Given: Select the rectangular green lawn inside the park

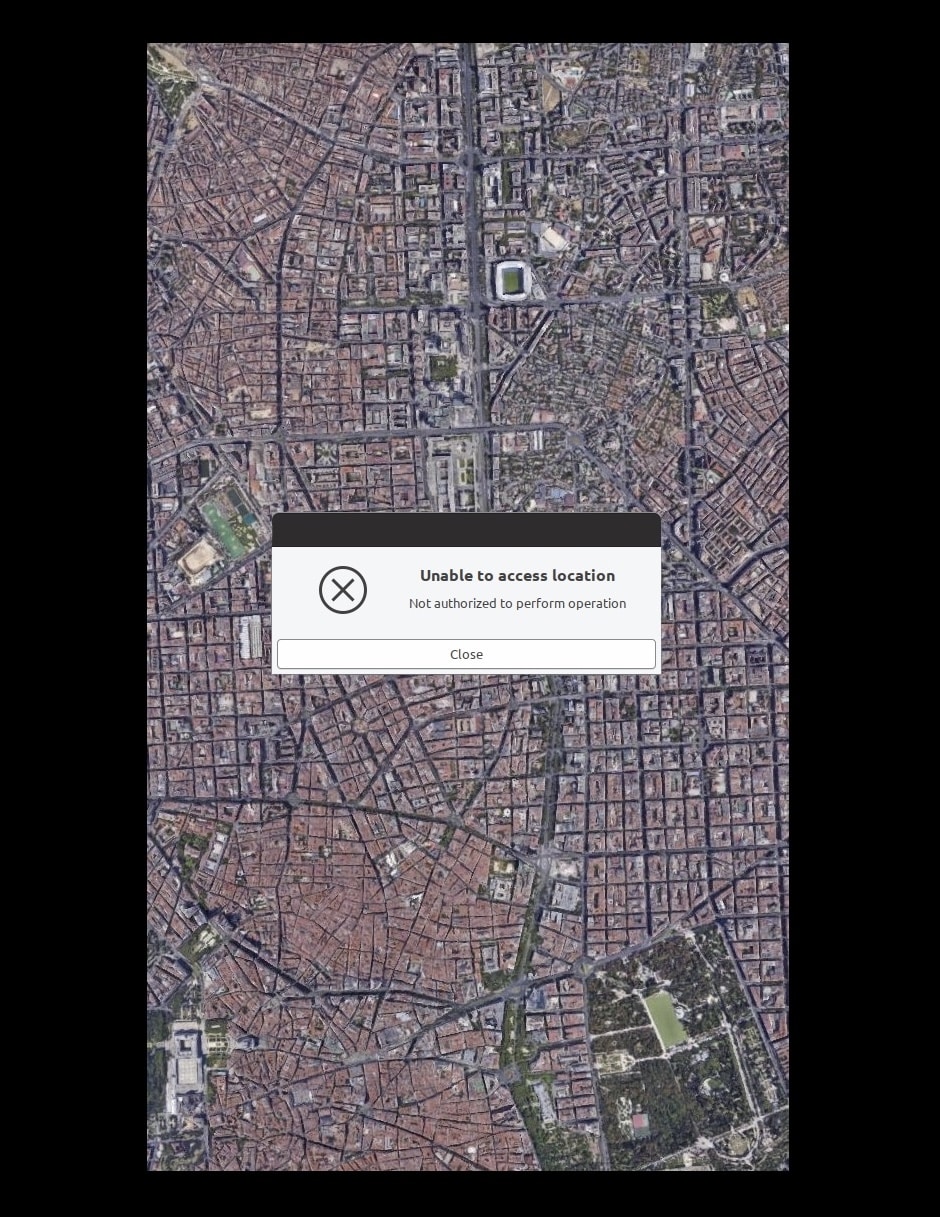Looking at the screenshot, I should coord(666,1017).
